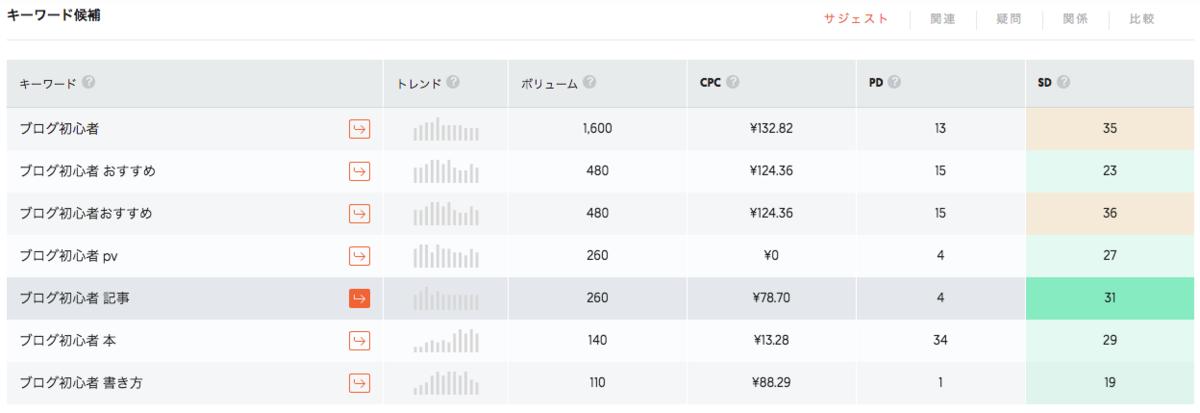Viewport: 1200px width, 413px height.
Task: Click SD value 23 cell
Action: (x=1110, y=171)
